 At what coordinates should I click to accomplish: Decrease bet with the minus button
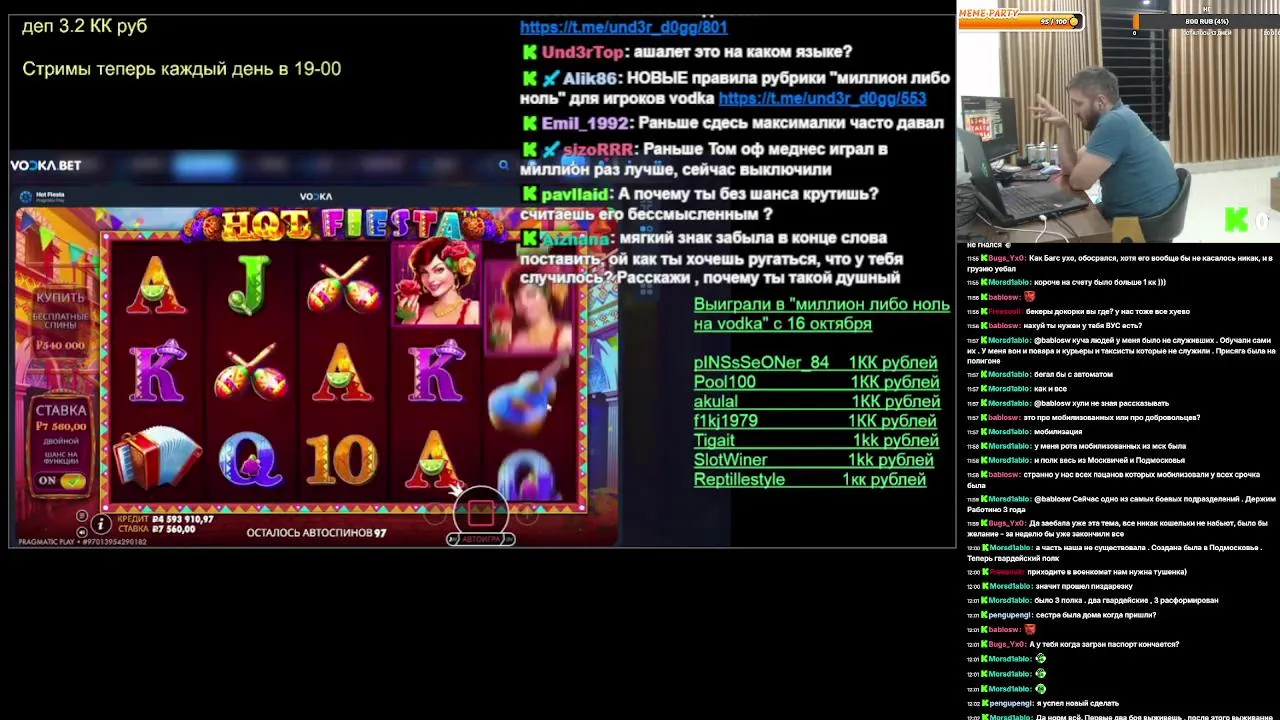pyautogui.click(x=434, y=516)
